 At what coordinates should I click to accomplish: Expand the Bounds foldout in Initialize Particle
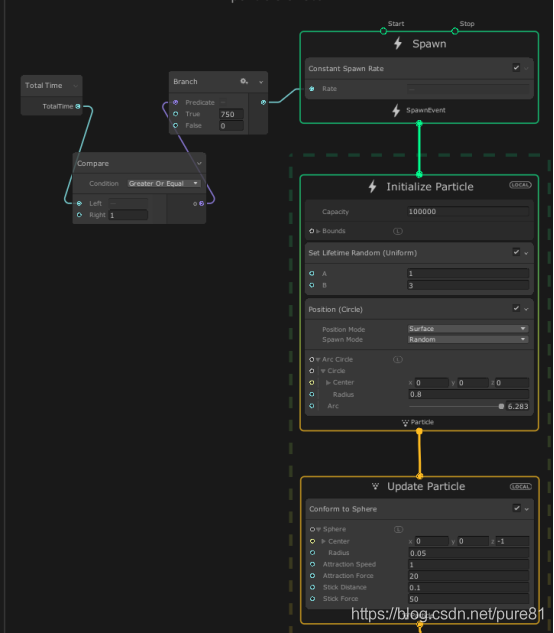pos(318,231)
